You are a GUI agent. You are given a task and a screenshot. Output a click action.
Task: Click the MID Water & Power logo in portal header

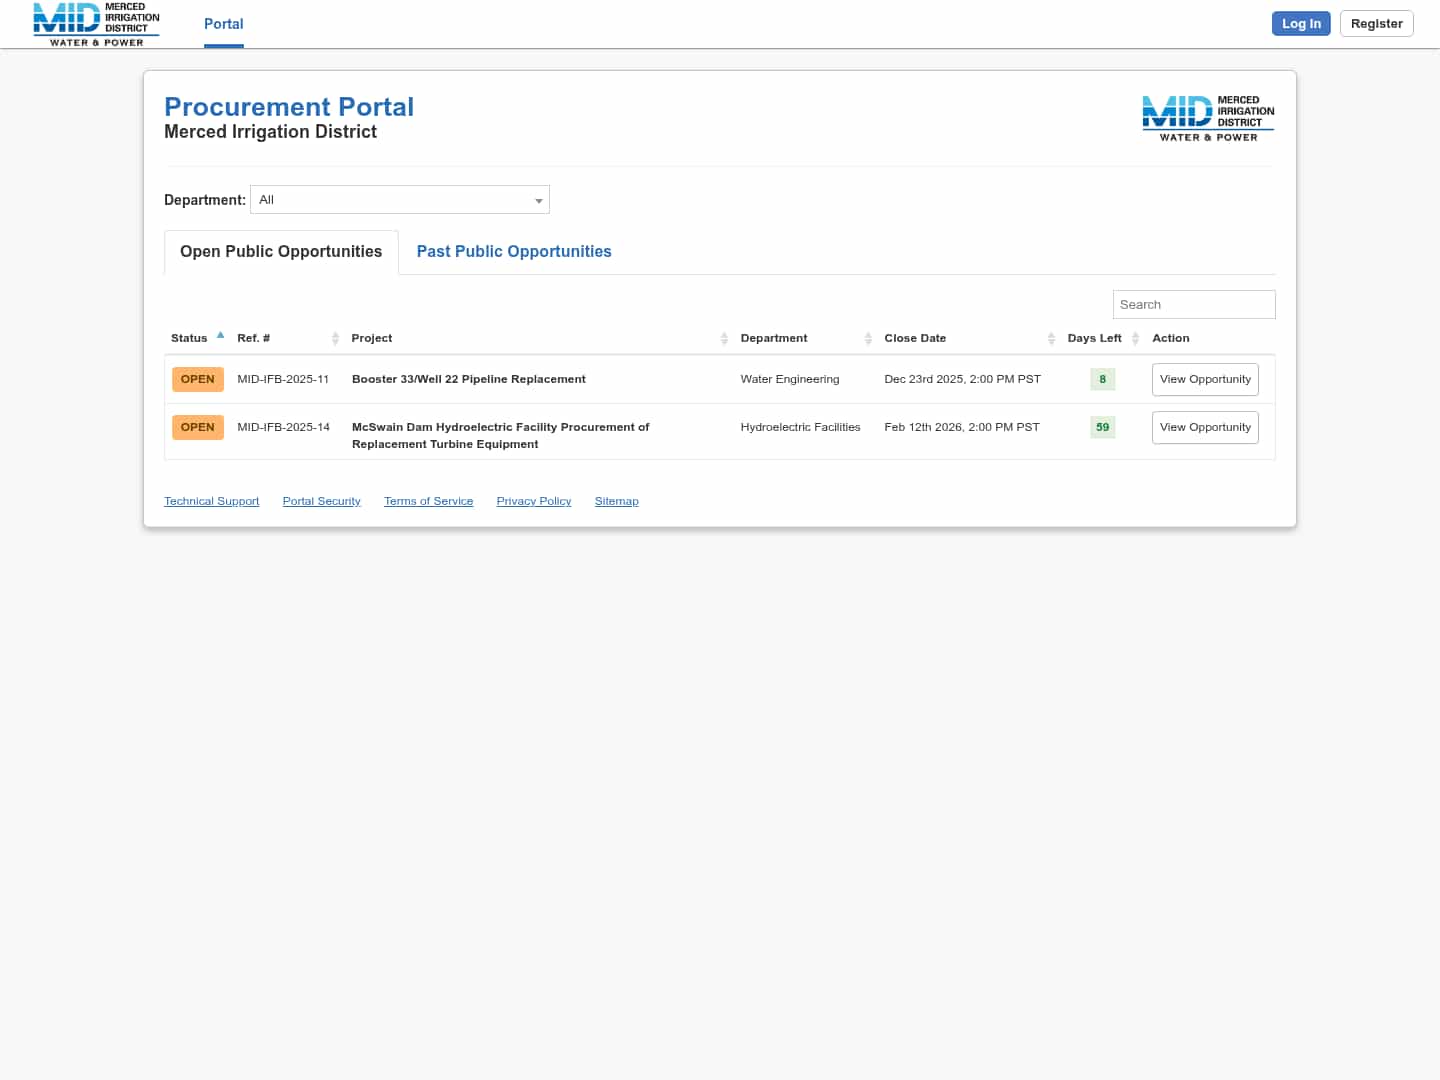point(1207,117)
